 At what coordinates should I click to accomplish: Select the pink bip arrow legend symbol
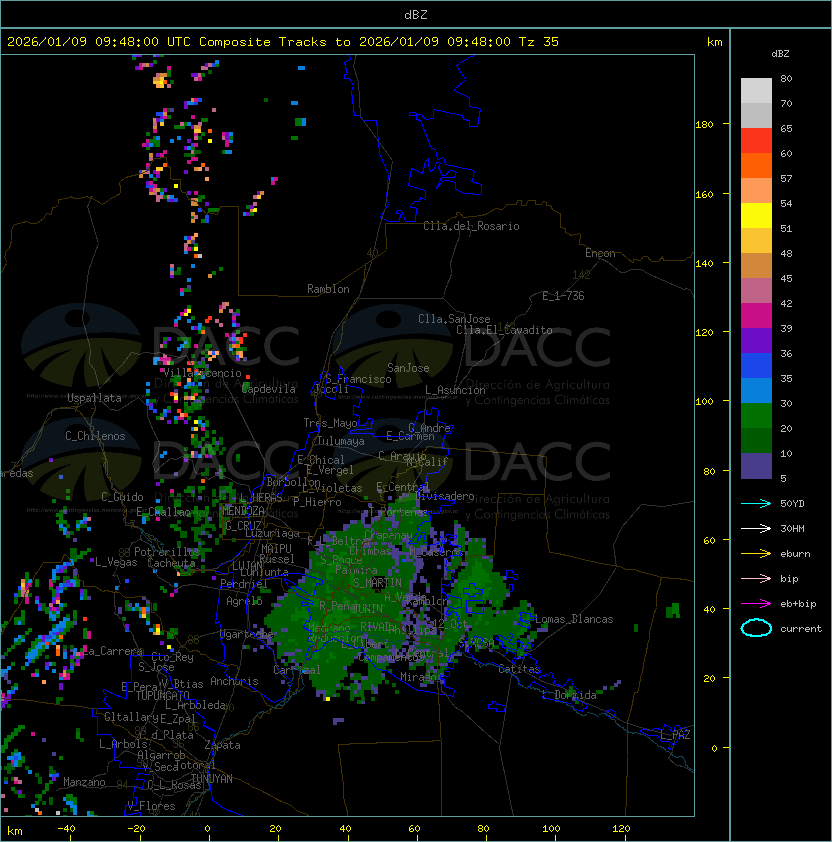(x=756, y=578)
